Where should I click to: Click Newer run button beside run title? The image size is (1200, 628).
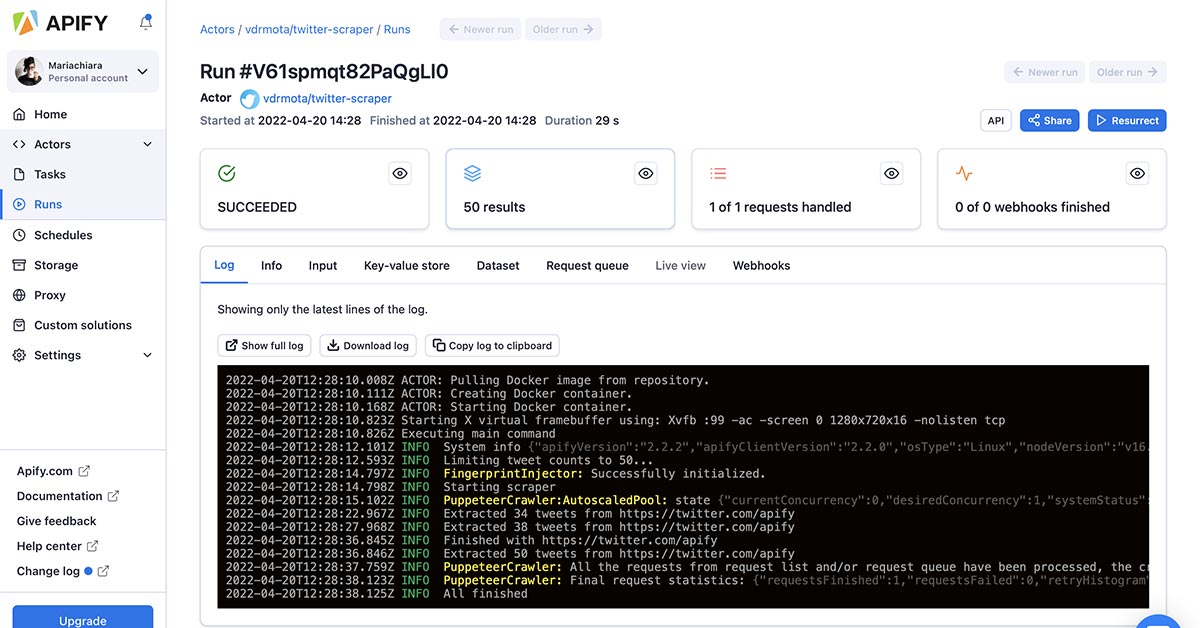(x=1045, y=72)
